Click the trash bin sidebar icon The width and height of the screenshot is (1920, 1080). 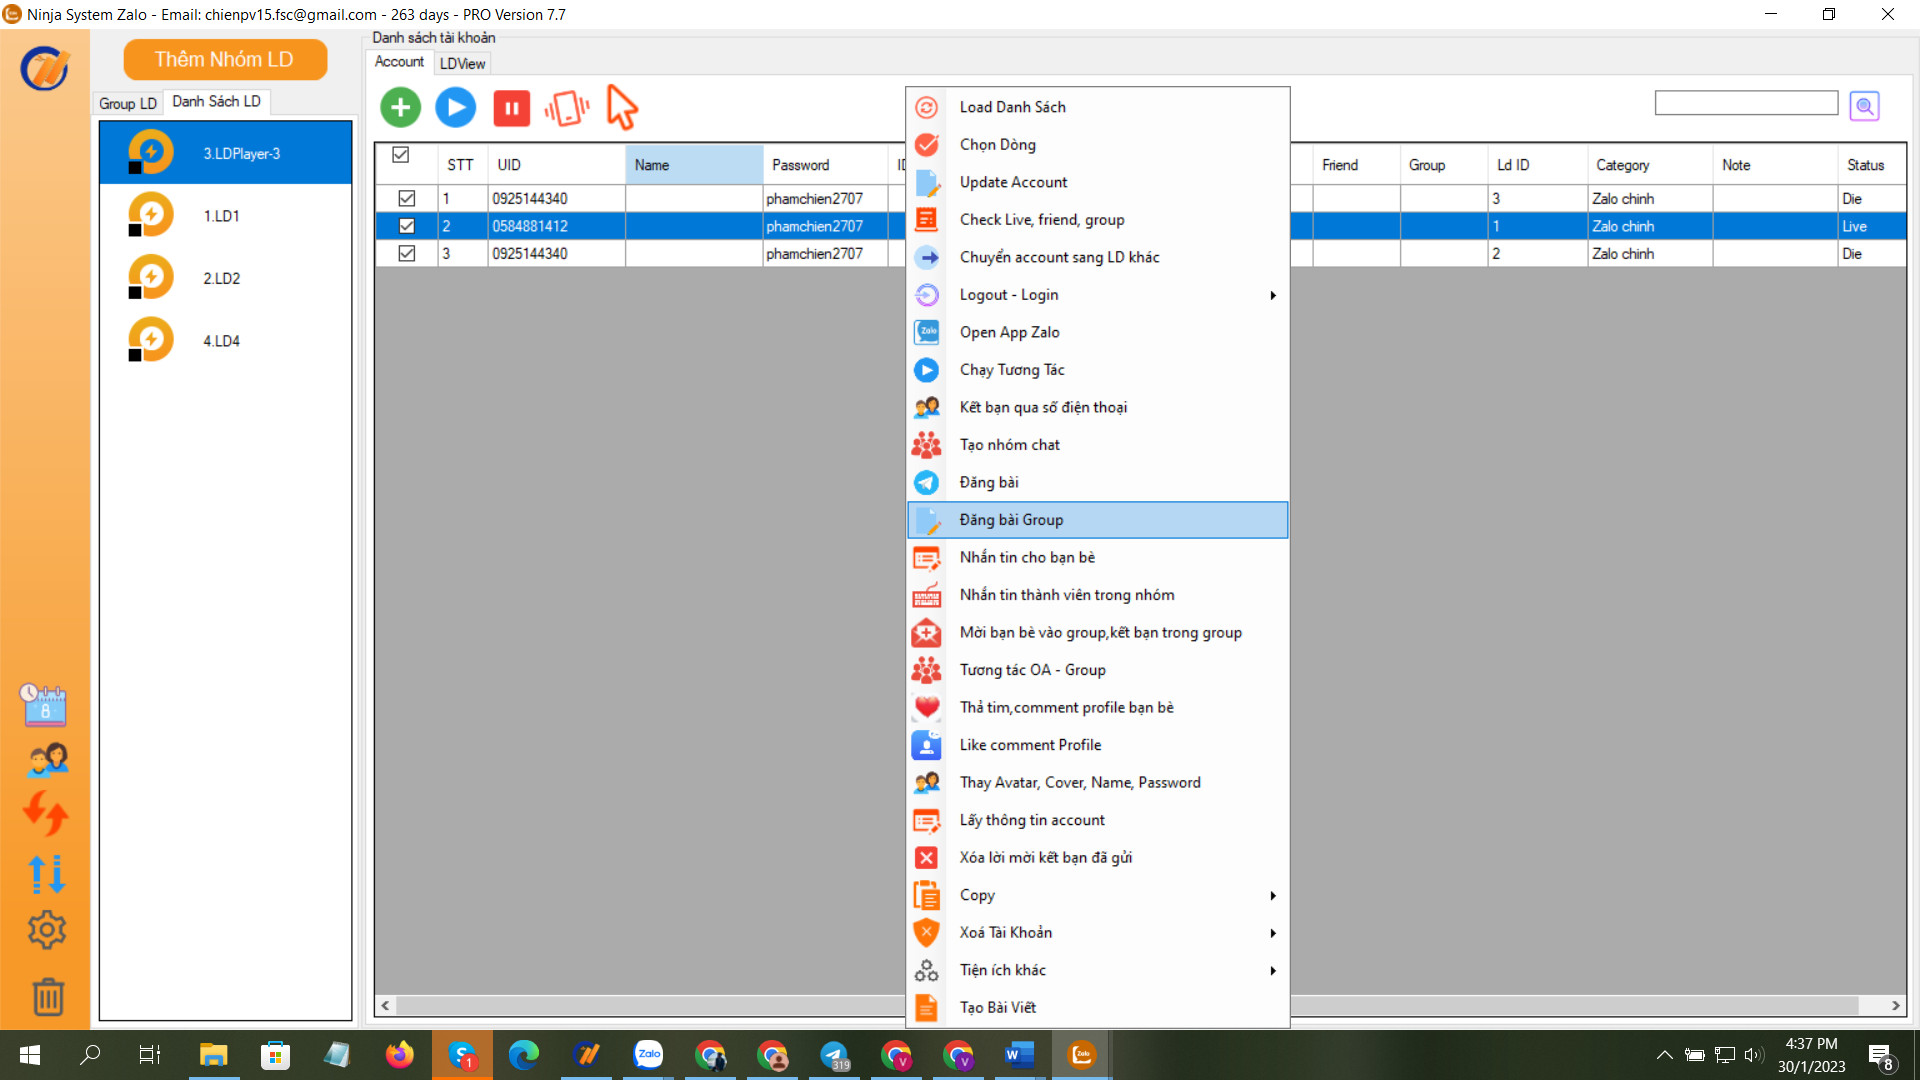click(x=48, y=997)
